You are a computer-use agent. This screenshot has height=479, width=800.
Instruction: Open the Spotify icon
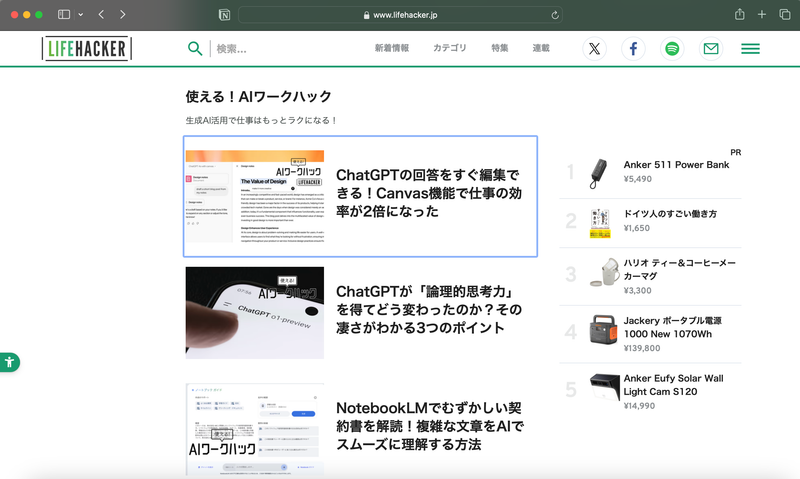coord(672,48)
